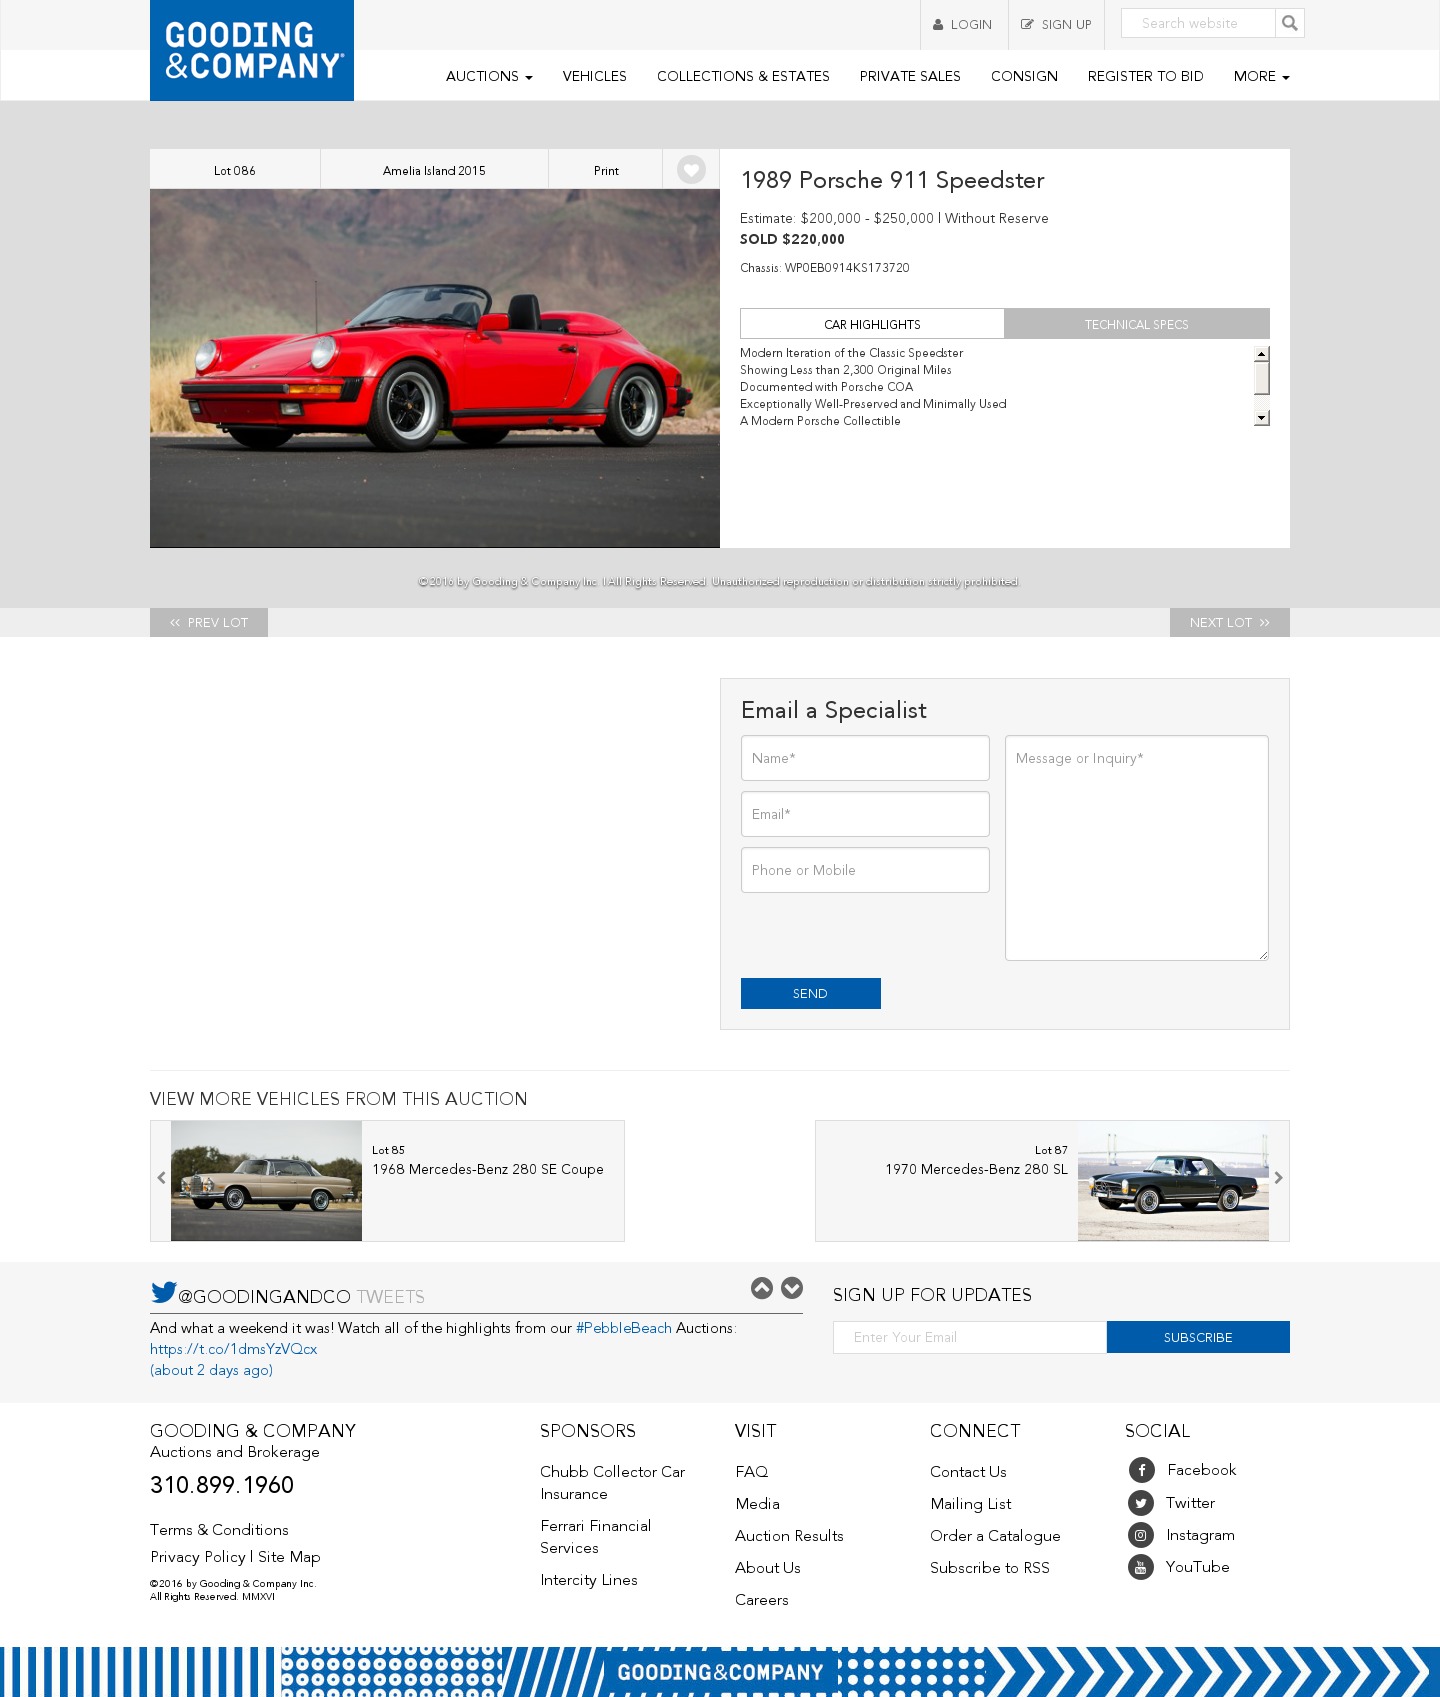Open Terms & Conditions

click(x=219, y=1530)
